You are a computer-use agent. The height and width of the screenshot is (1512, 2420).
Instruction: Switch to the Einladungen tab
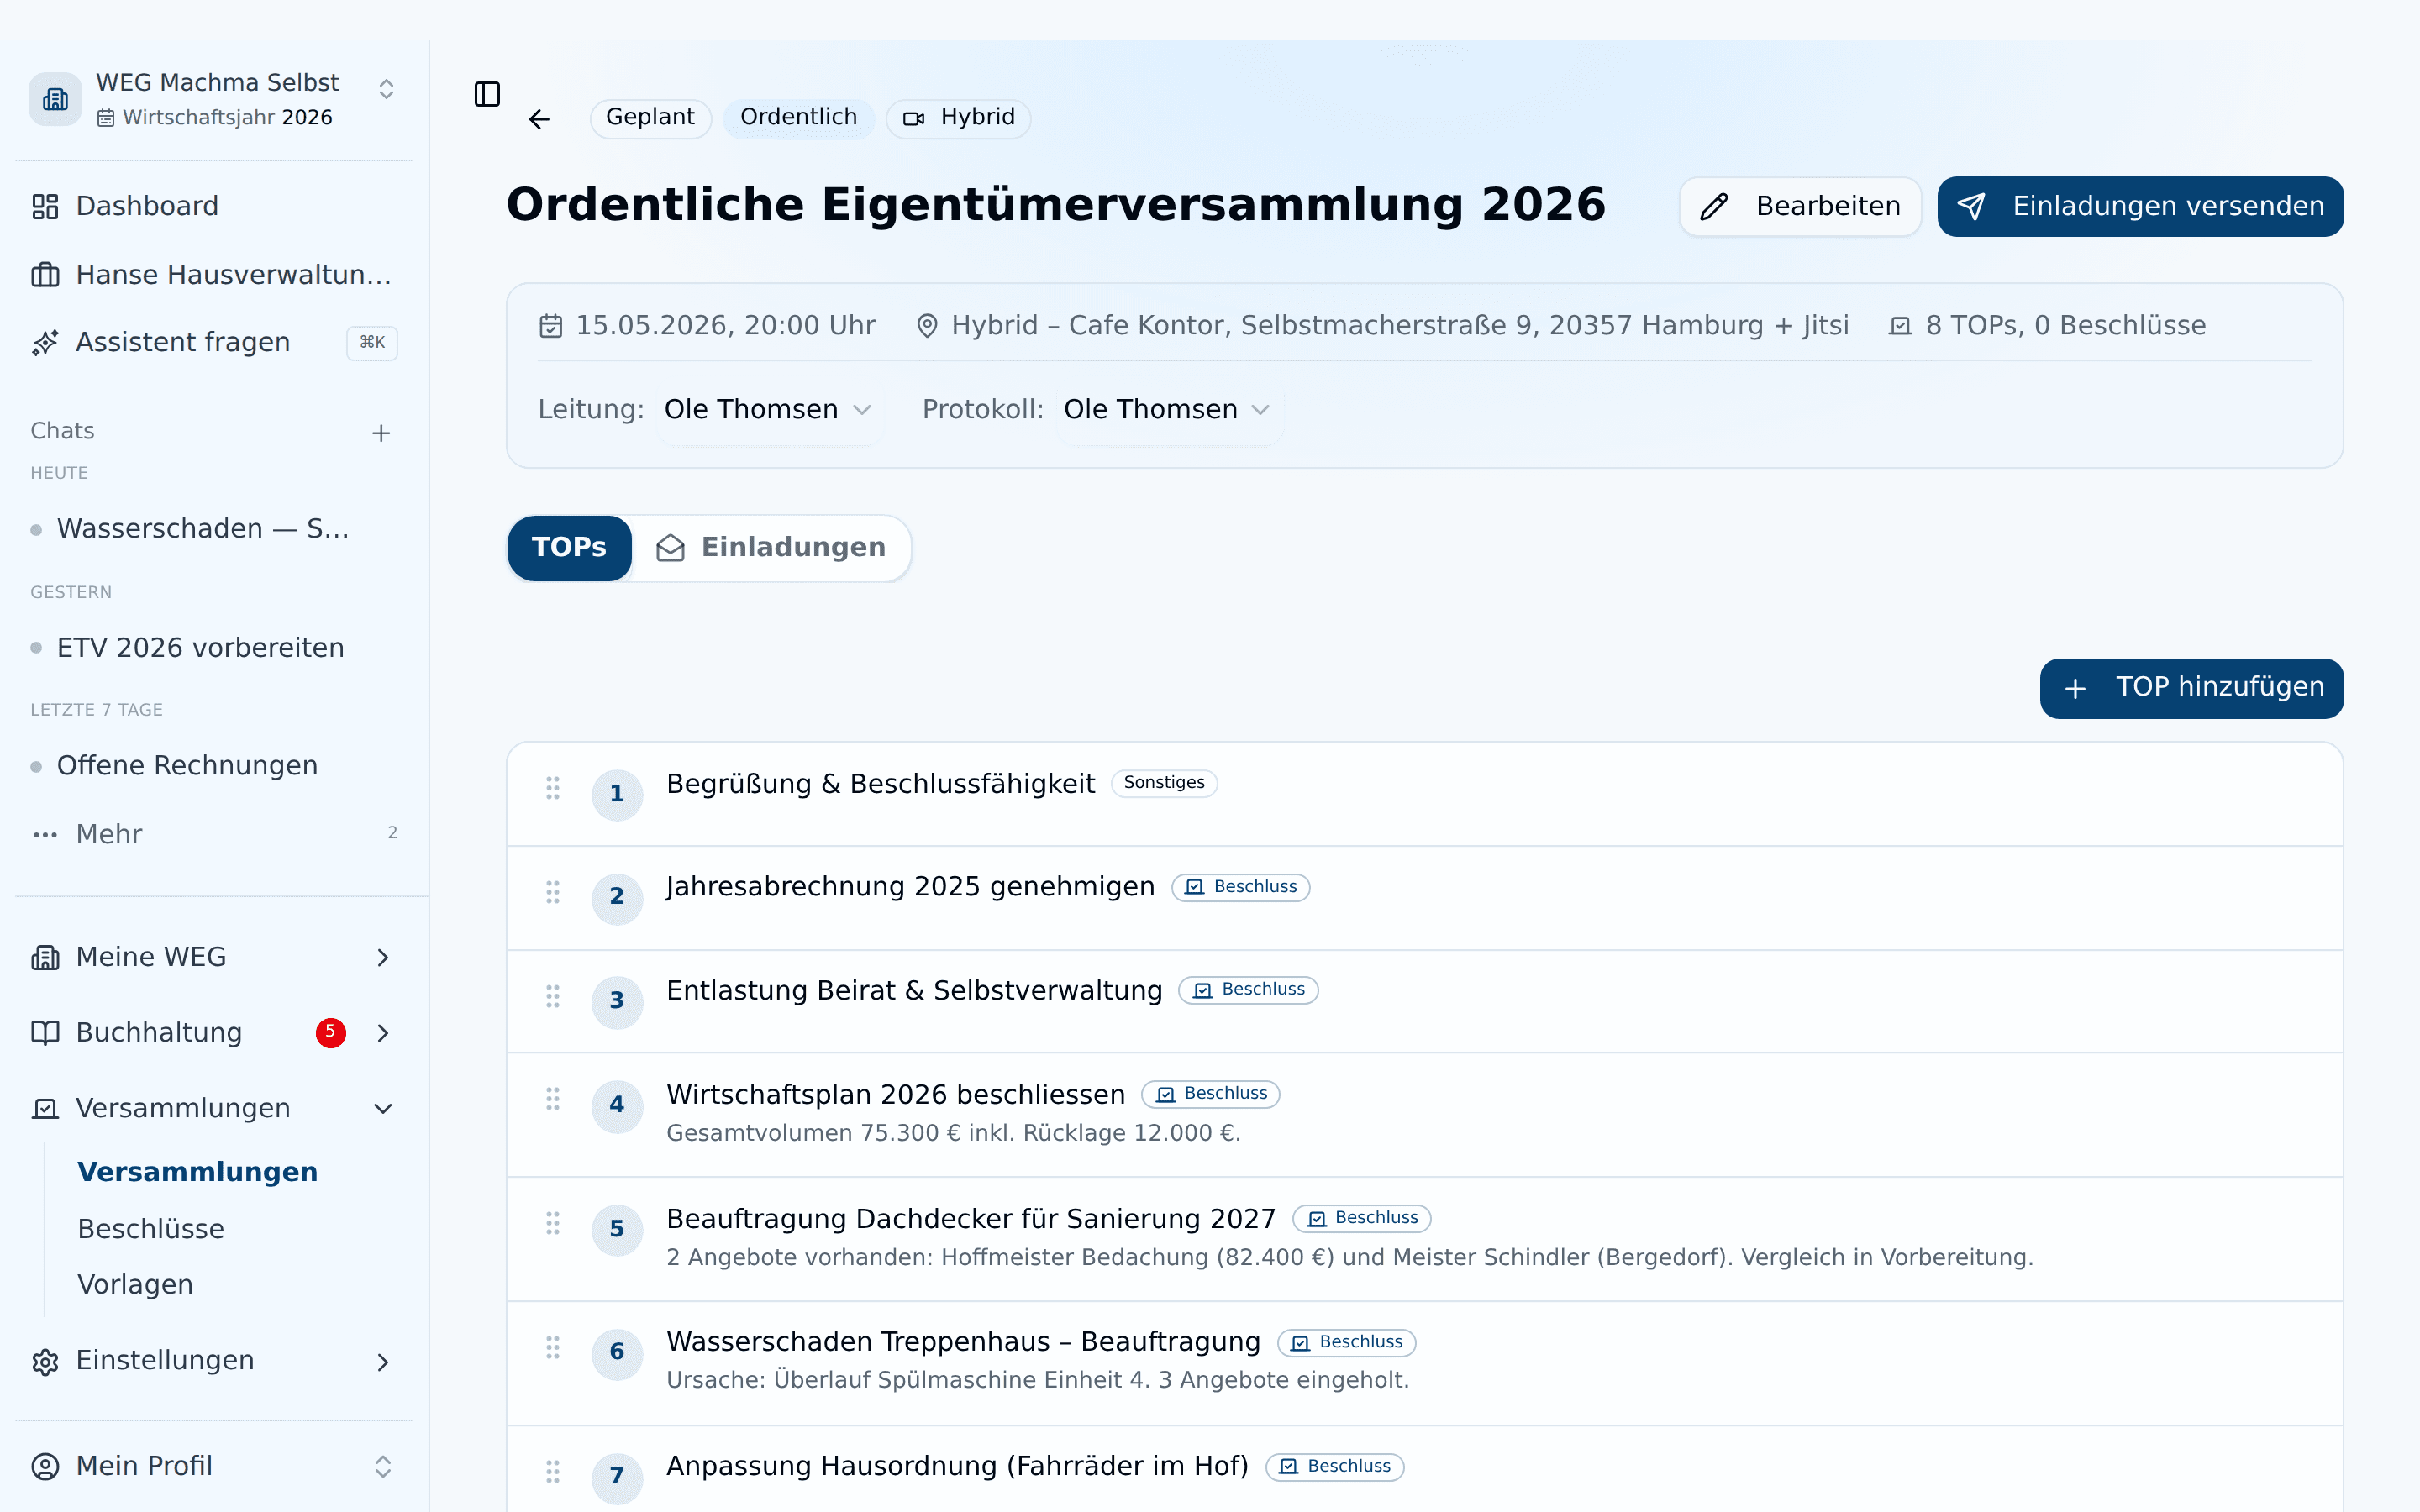[x=771, y=548]
